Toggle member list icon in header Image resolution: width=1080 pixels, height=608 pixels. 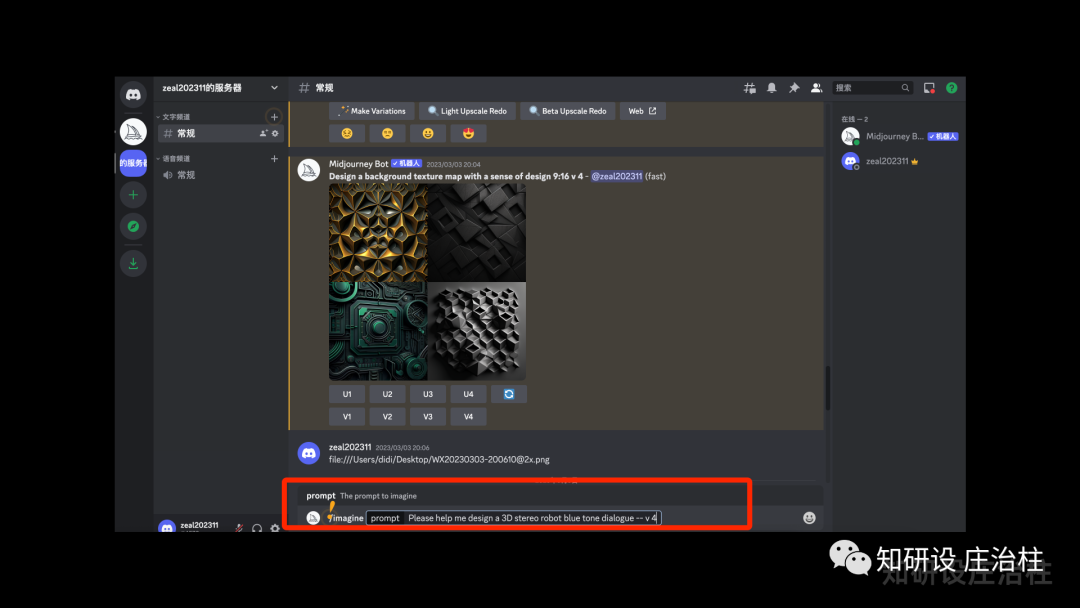(x=816, y=88)
